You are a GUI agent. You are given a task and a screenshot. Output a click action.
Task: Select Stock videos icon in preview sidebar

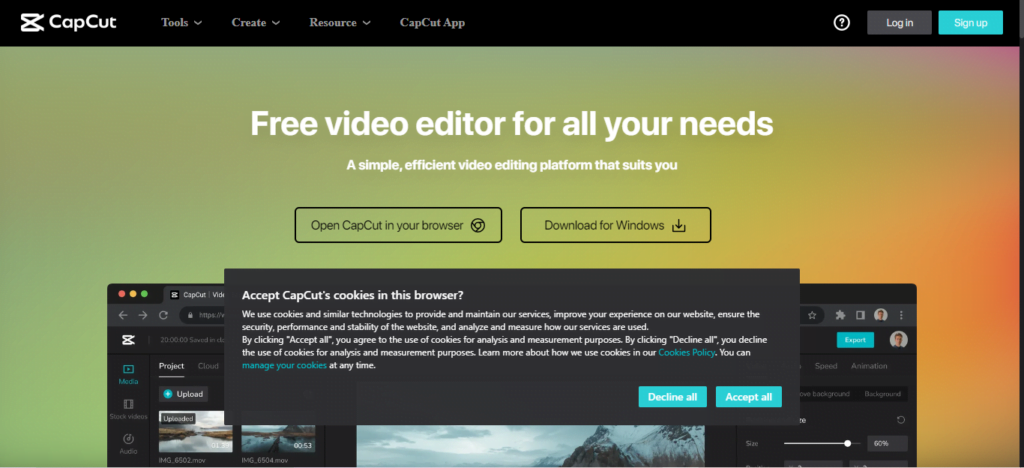coord(129,404)
